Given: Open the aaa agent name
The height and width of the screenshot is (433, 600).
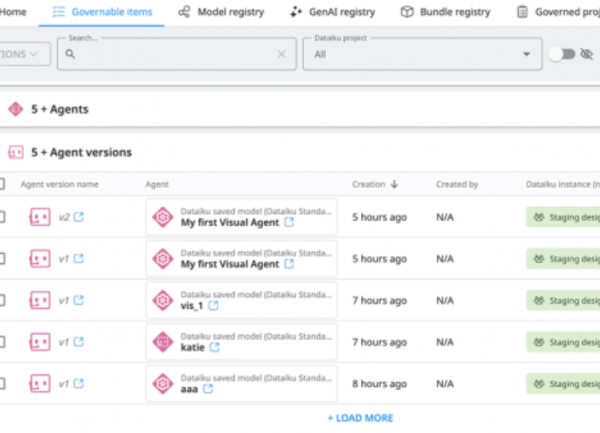Looking at the screenshot, I should click(189, 389).
